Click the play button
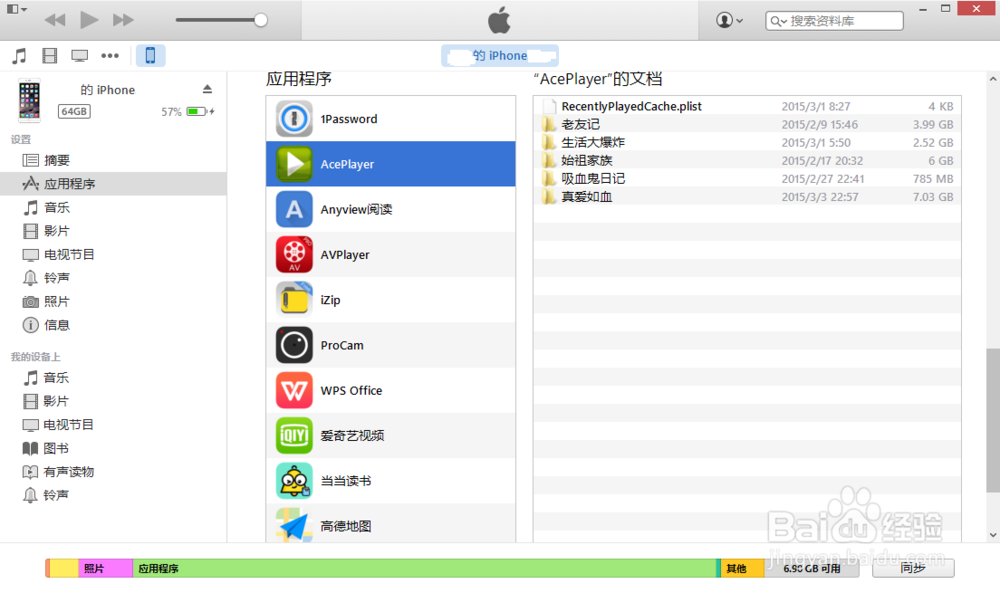 tap(89, 20)
